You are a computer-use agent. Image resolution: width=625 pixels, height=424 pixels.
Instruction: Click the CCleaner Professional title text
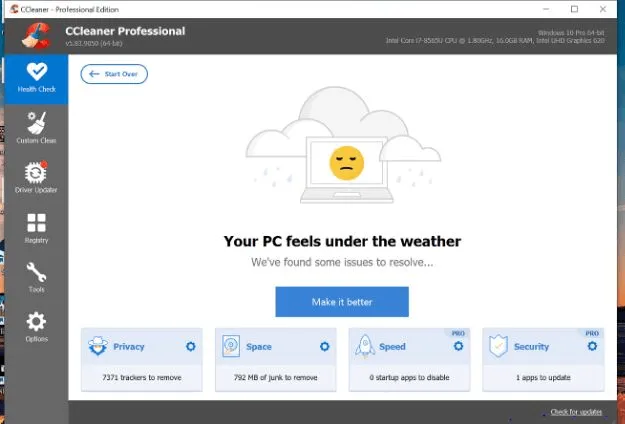coord(125,31)
